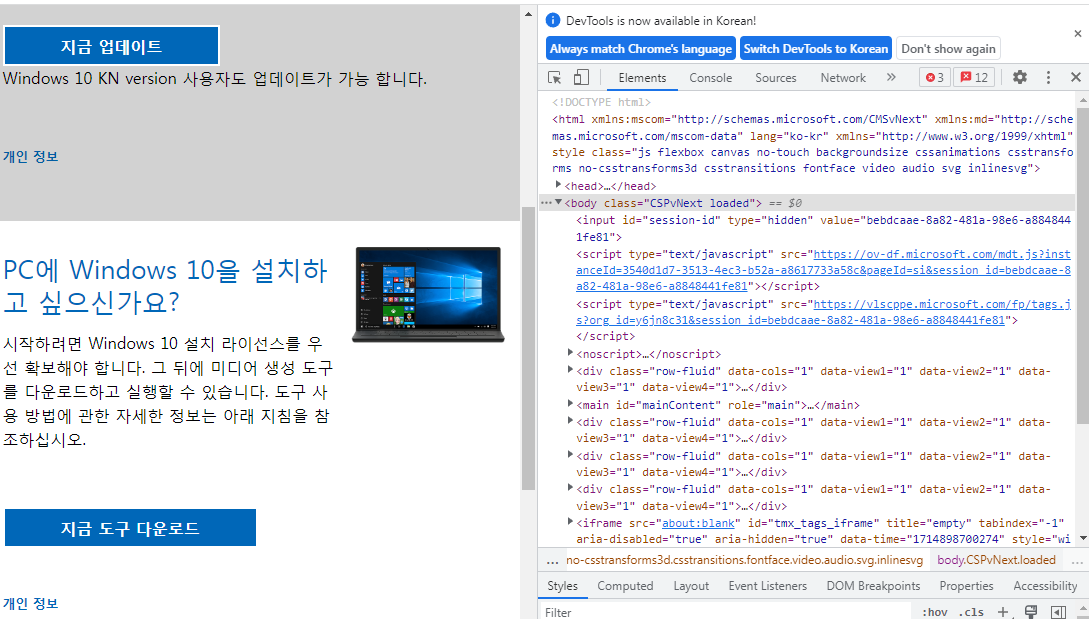The image size is (1089, 619).
Task: Open the Network tab
Action: (843, 78)
